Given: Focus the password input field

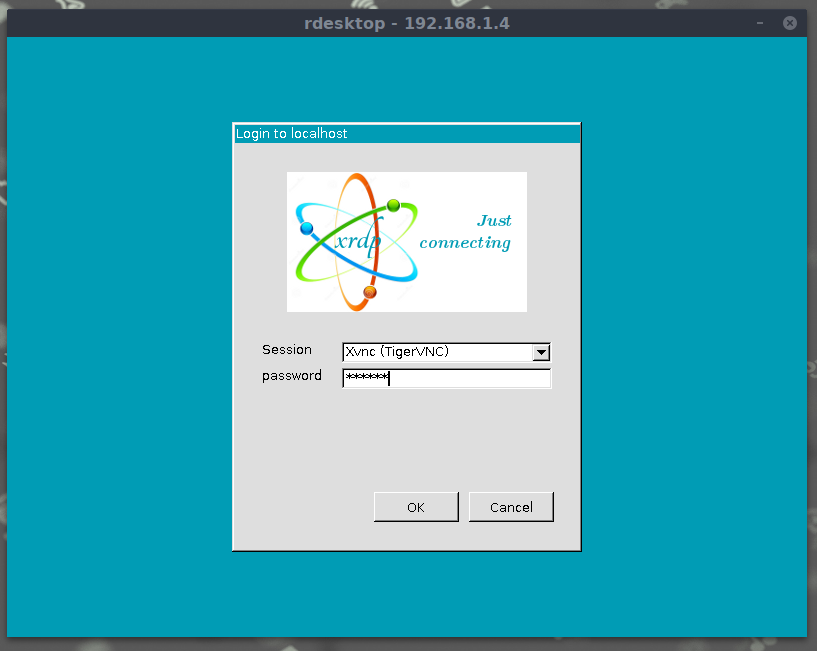Looking at the screenshot, I should click(x=447, y=378).
